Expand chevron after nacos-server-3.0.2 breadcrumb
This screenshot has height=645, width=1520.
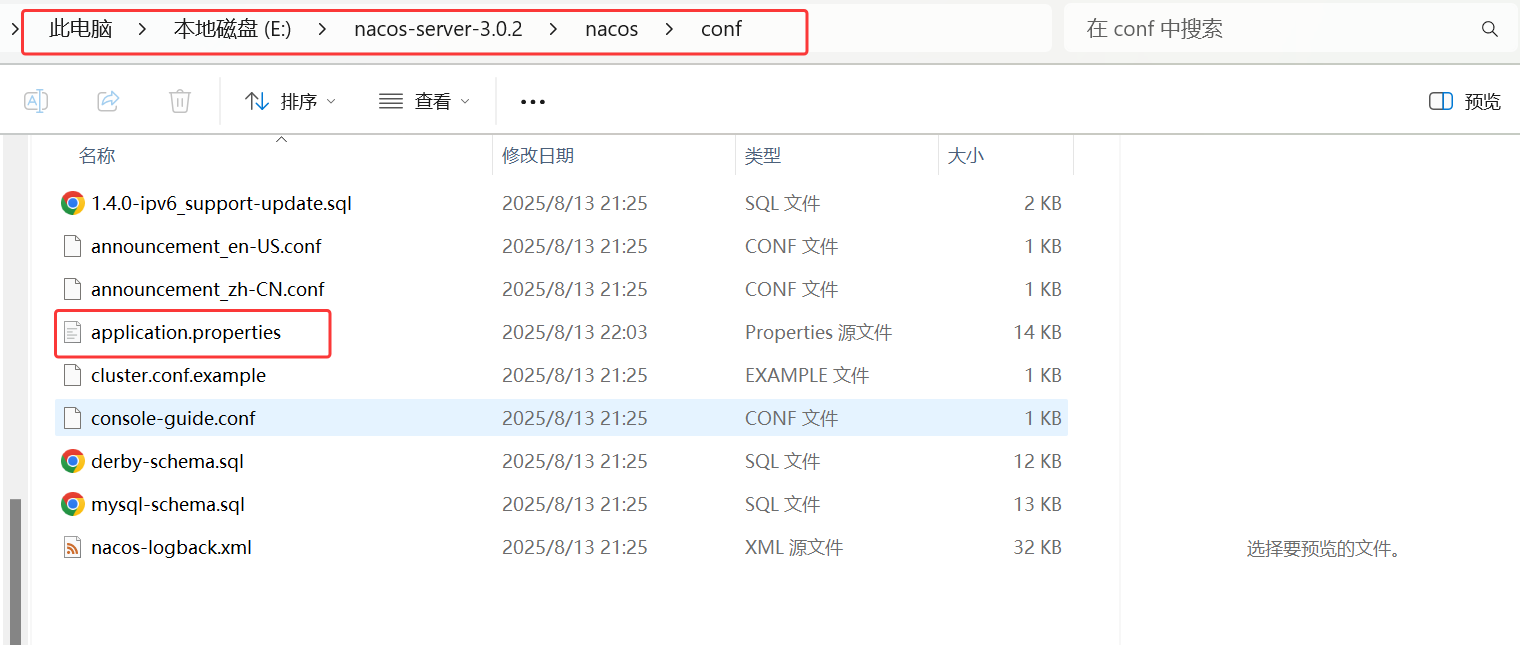coord(553,29)
